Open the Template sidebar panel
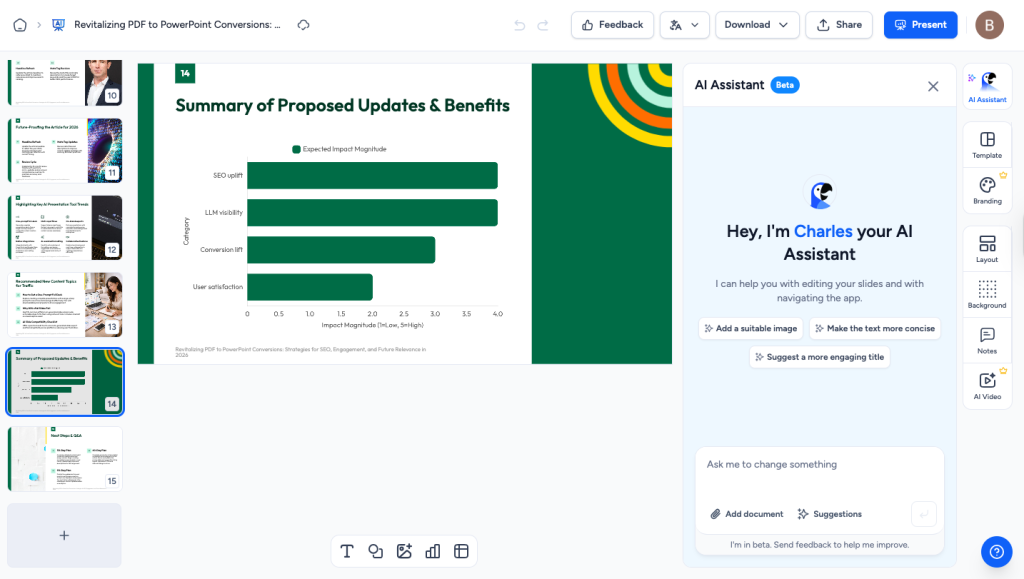 (987, 145)
